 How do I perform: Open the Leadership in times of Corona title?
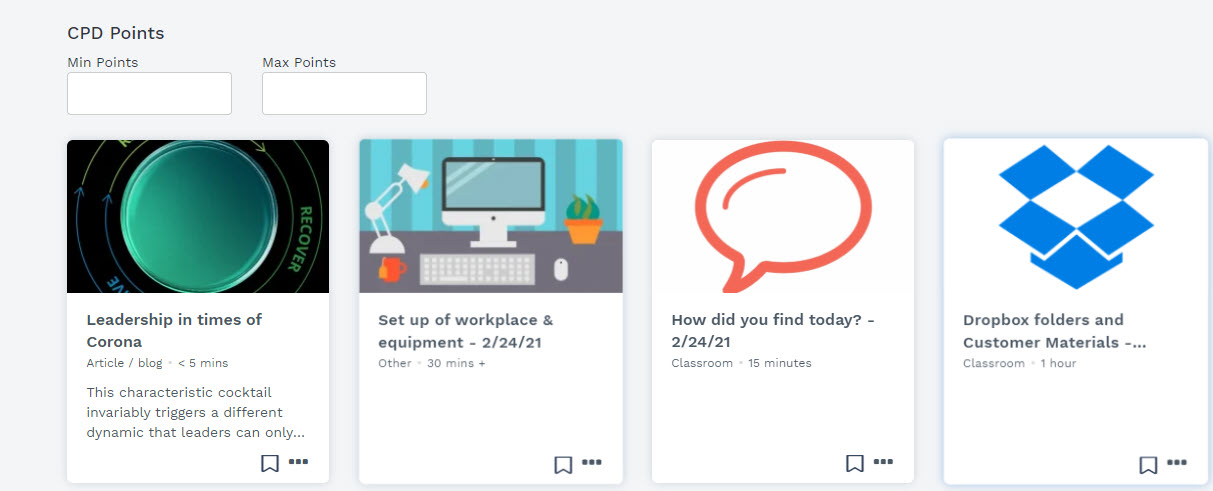(174, 330)
